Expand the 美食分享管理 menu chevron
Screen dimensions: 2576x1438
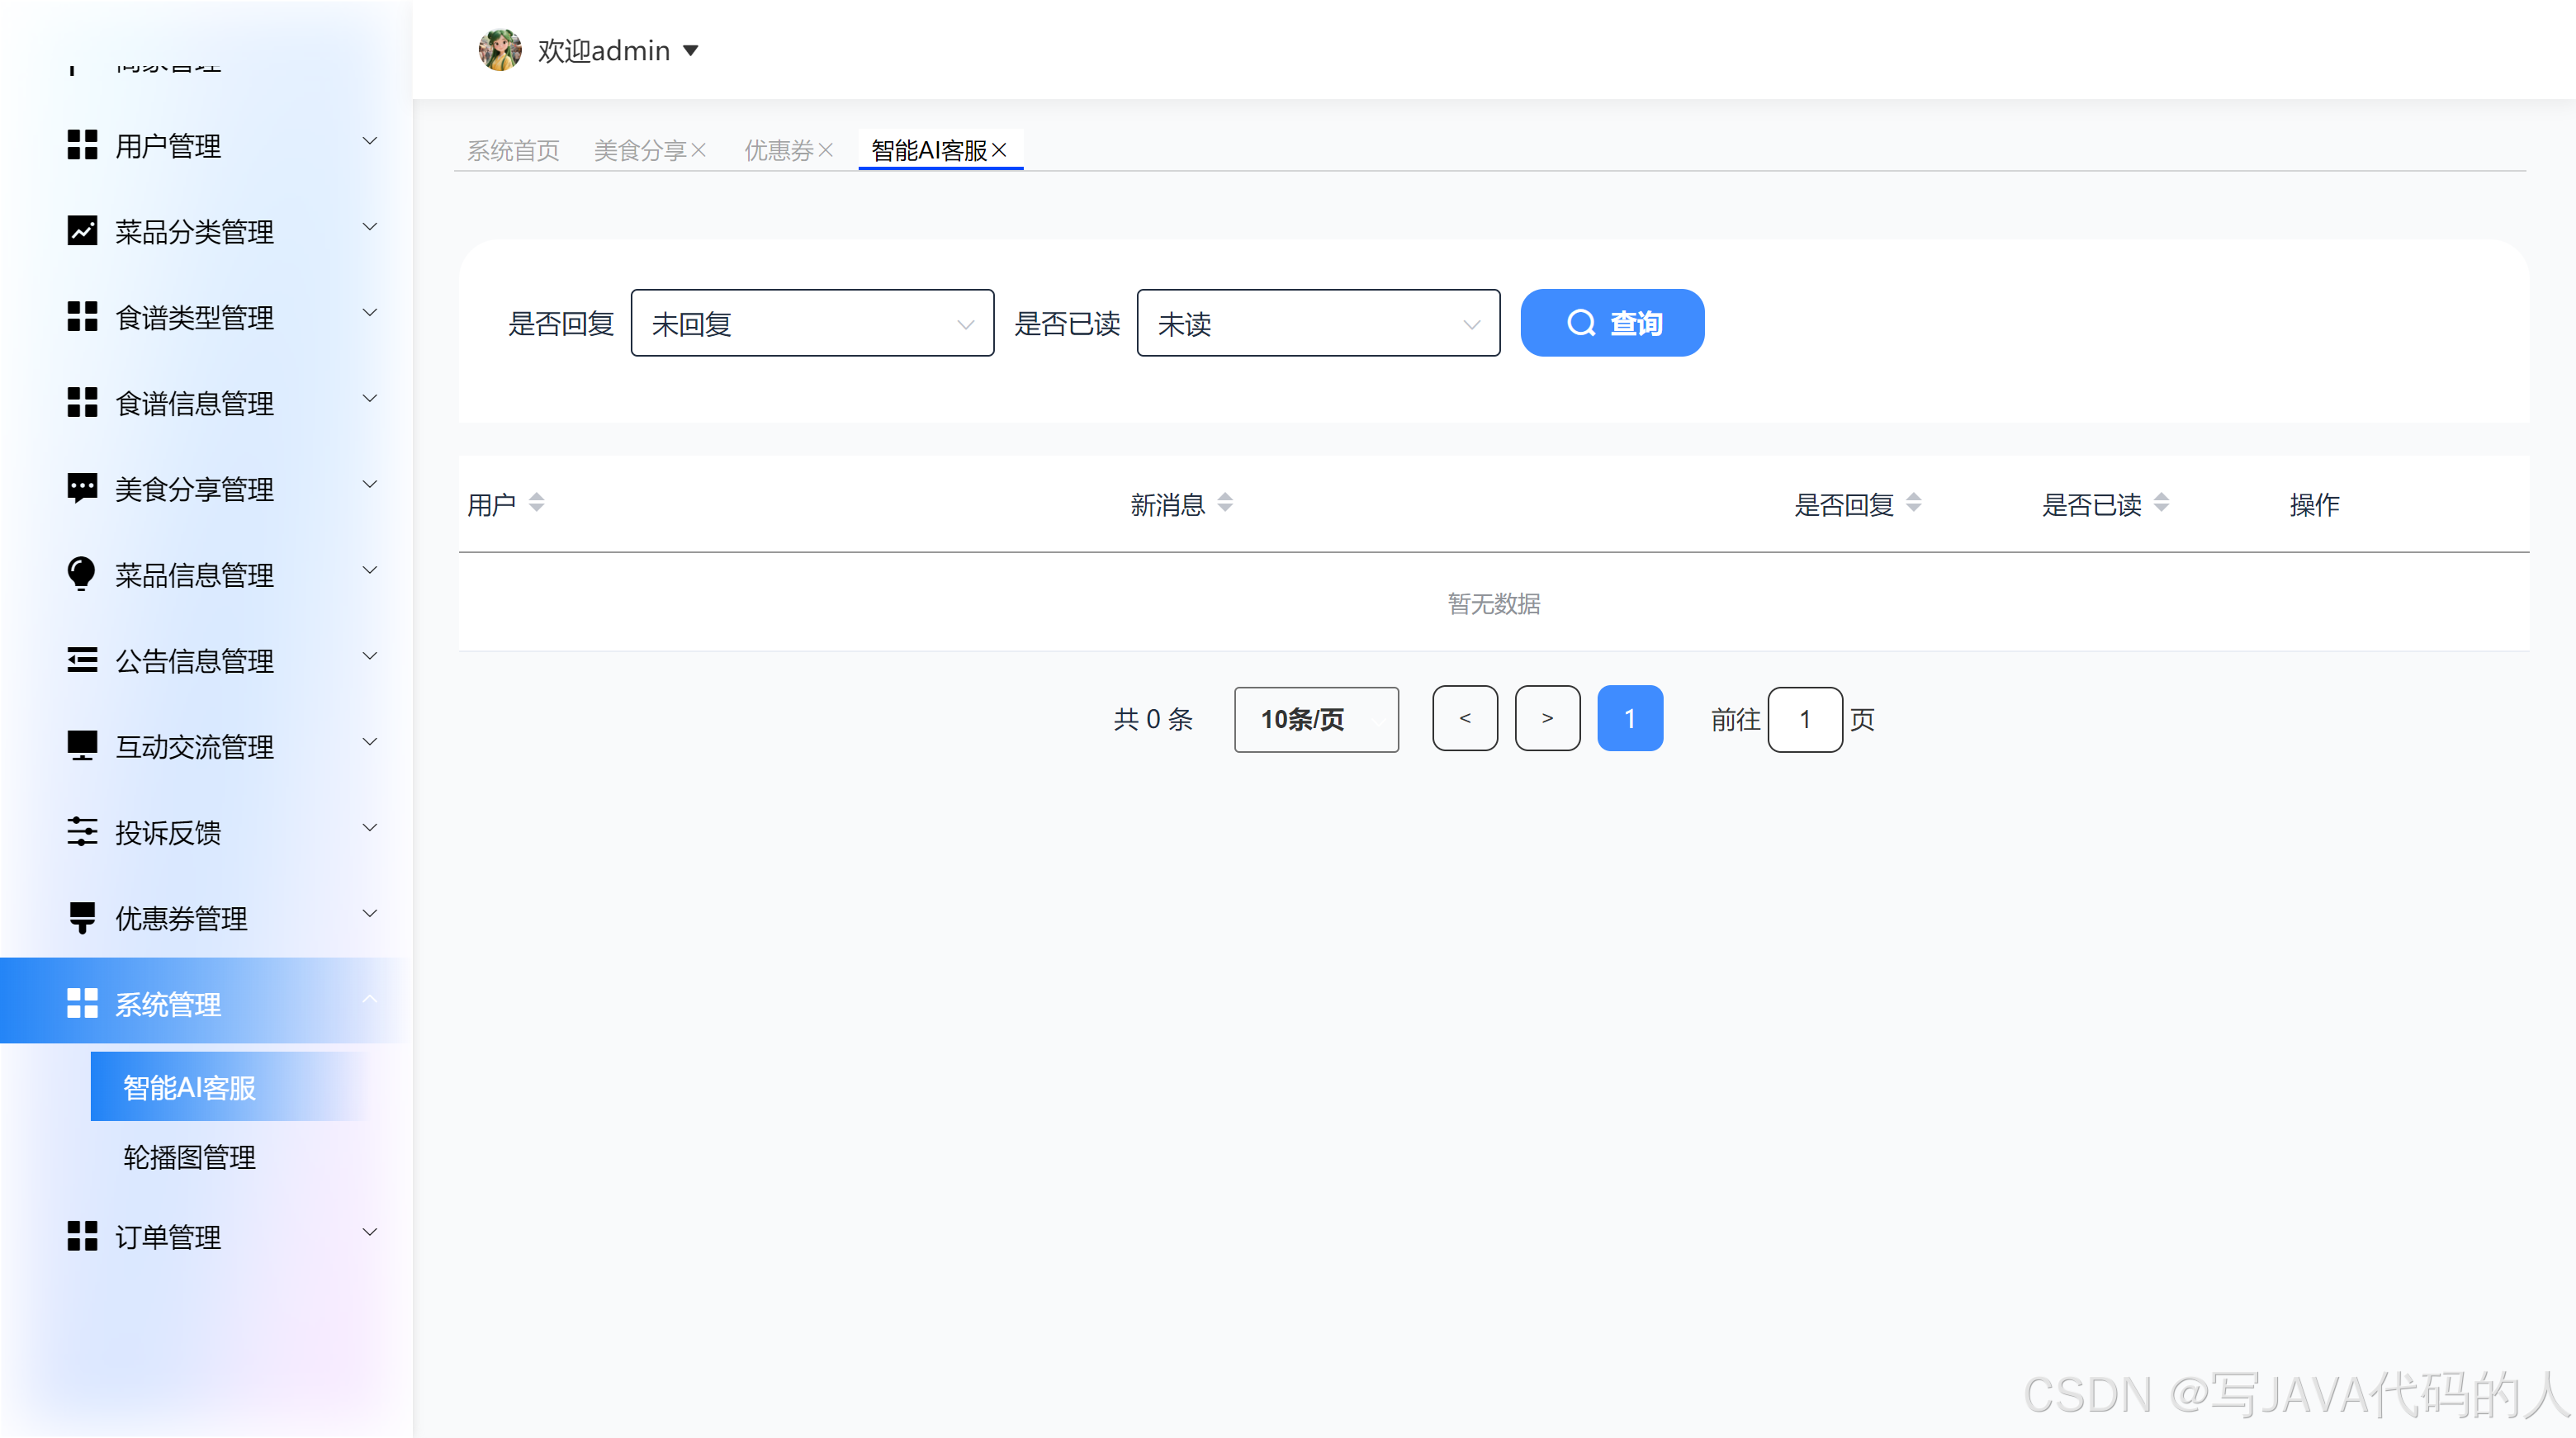[x=370, y=485]
